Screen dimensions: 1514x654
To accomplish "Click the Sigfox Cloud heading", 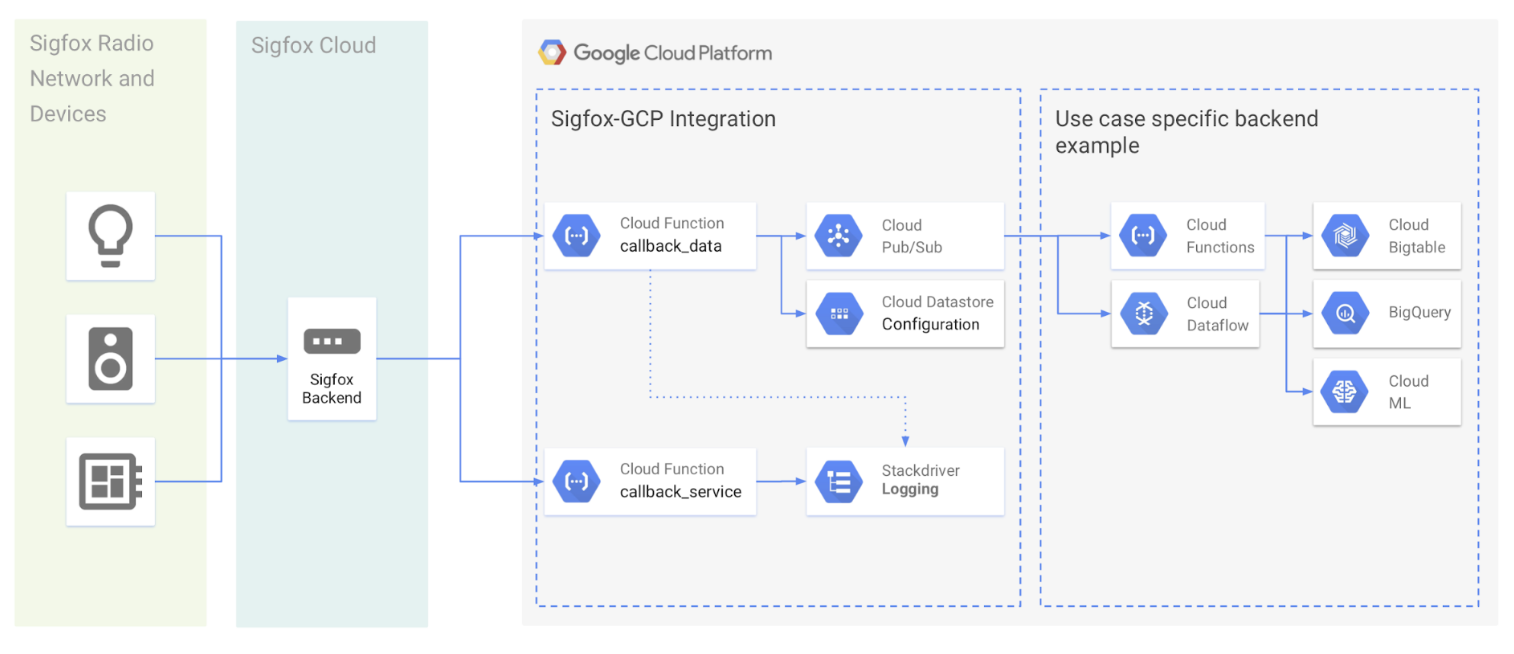I will 313,45.
